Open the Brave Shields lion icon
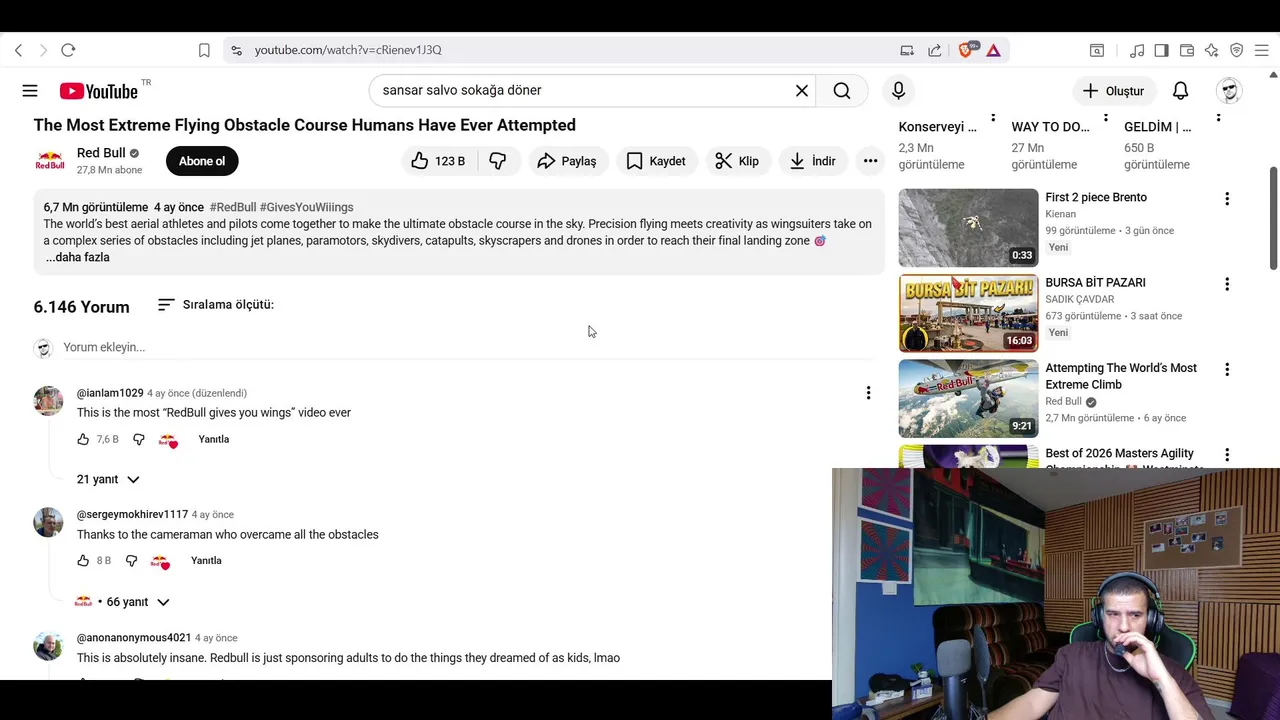Screen dimensions: 1280x720 [966, 50]
